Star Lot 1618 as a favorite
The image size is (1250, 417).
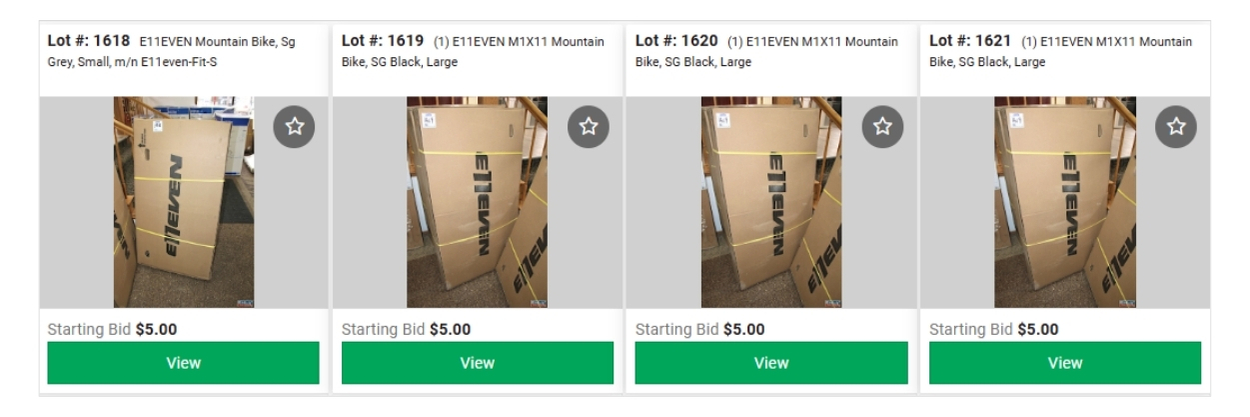coord(294,126)
